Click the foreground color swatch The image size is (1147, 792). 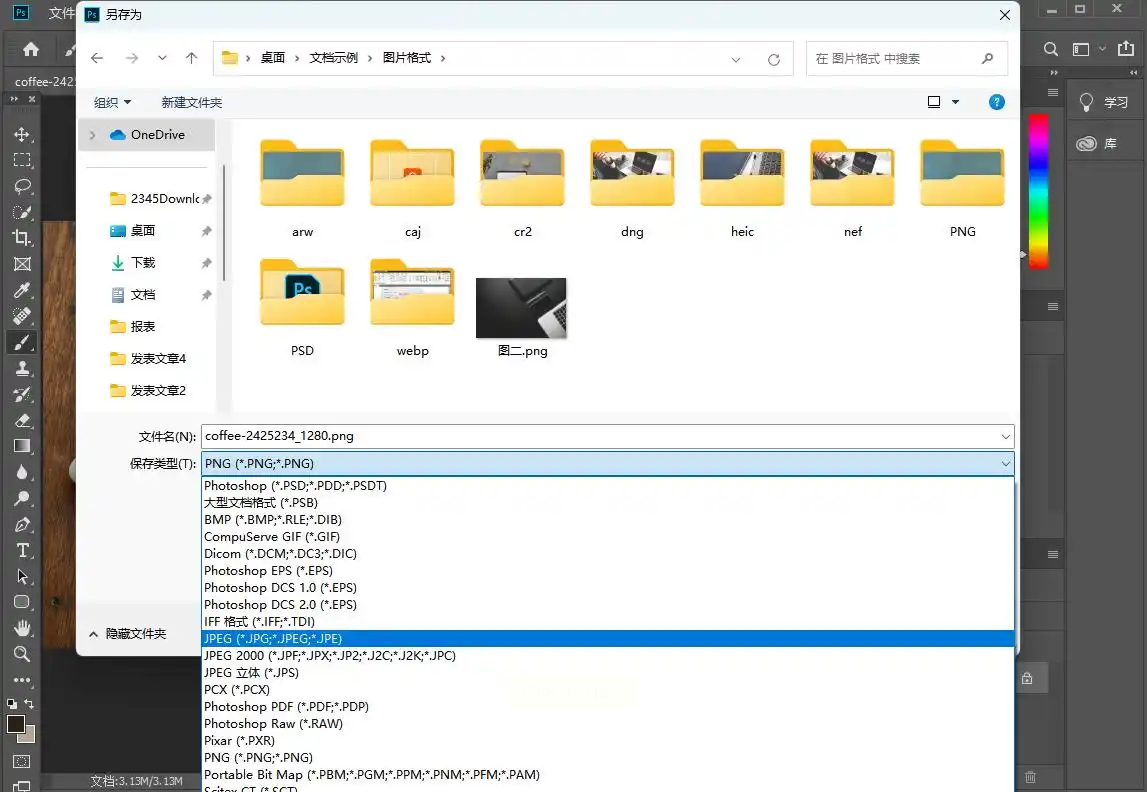(16, 725)
